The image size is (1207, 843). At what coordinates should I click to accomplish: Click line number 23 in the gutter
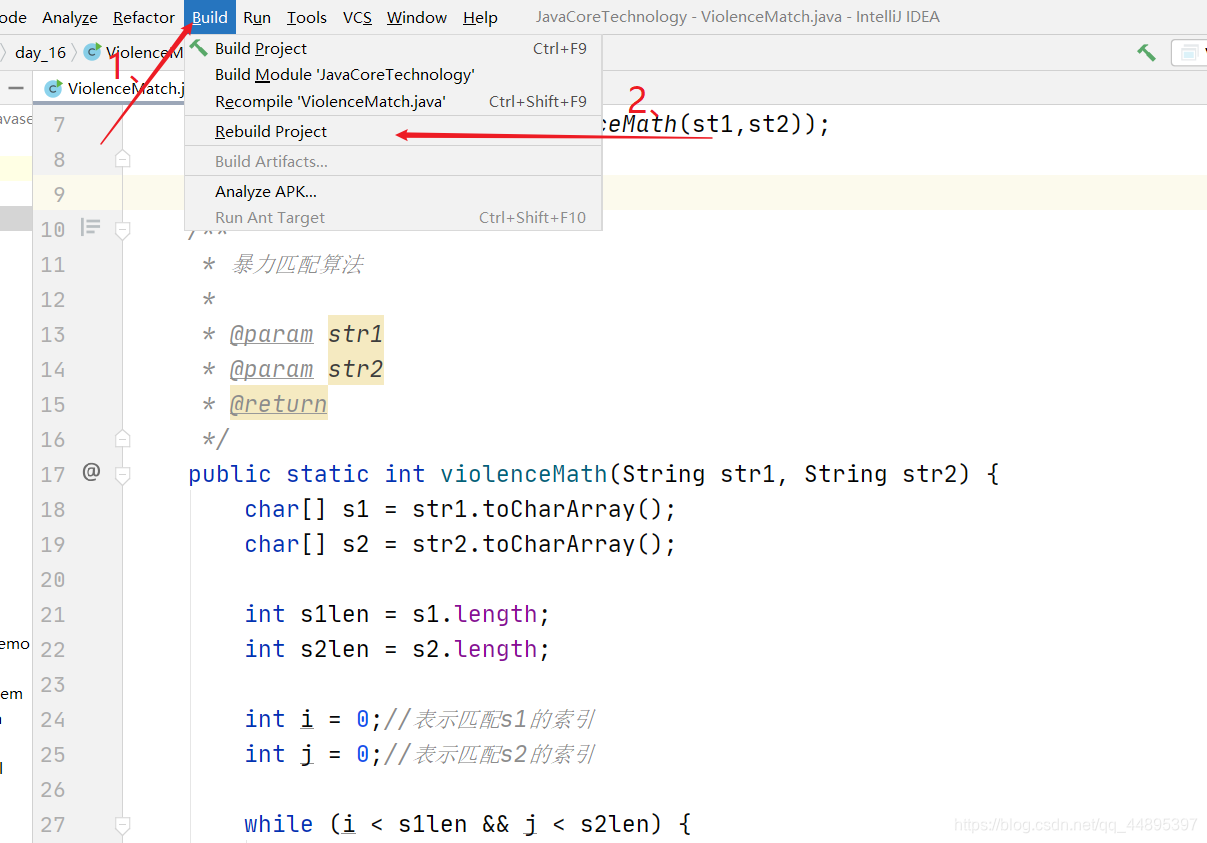coord(52,684)
